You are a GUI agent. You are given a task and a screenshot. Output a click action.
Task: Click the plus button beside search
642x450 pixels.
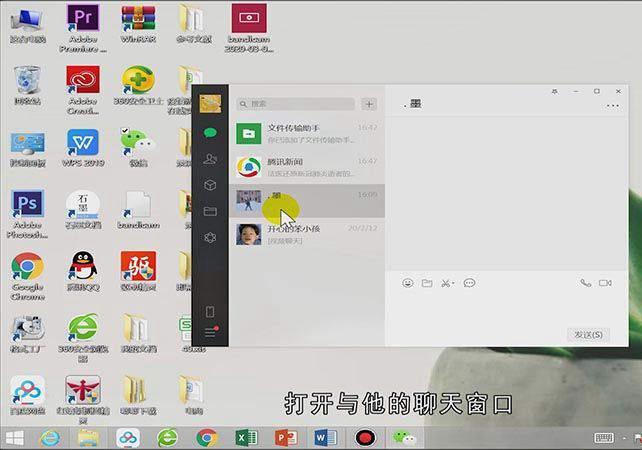click(x=369, y=104)
